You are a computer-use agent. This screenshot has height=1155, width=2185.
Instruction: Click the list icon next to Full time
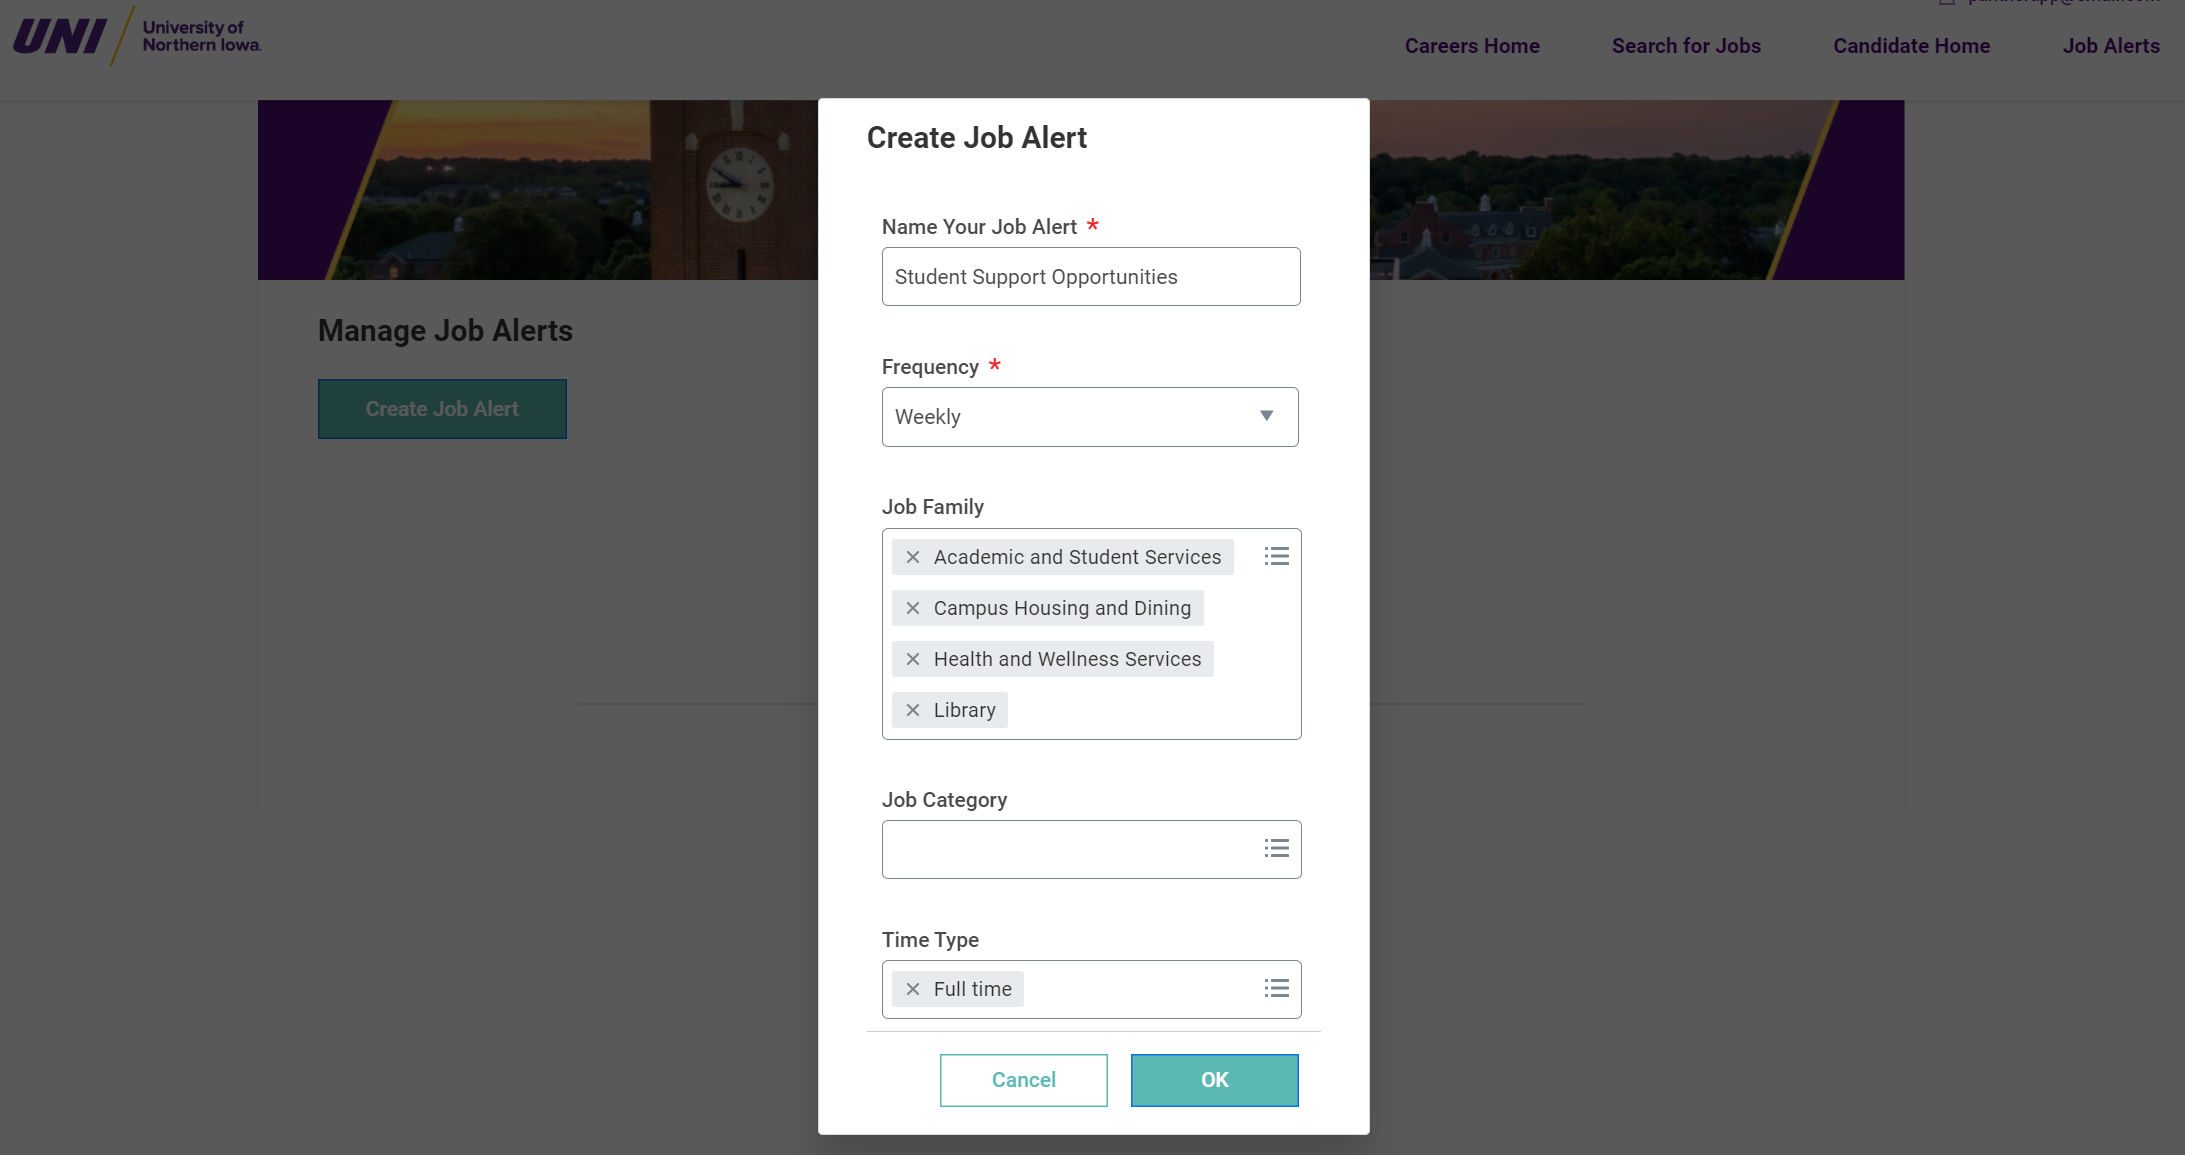(1277, 987)
